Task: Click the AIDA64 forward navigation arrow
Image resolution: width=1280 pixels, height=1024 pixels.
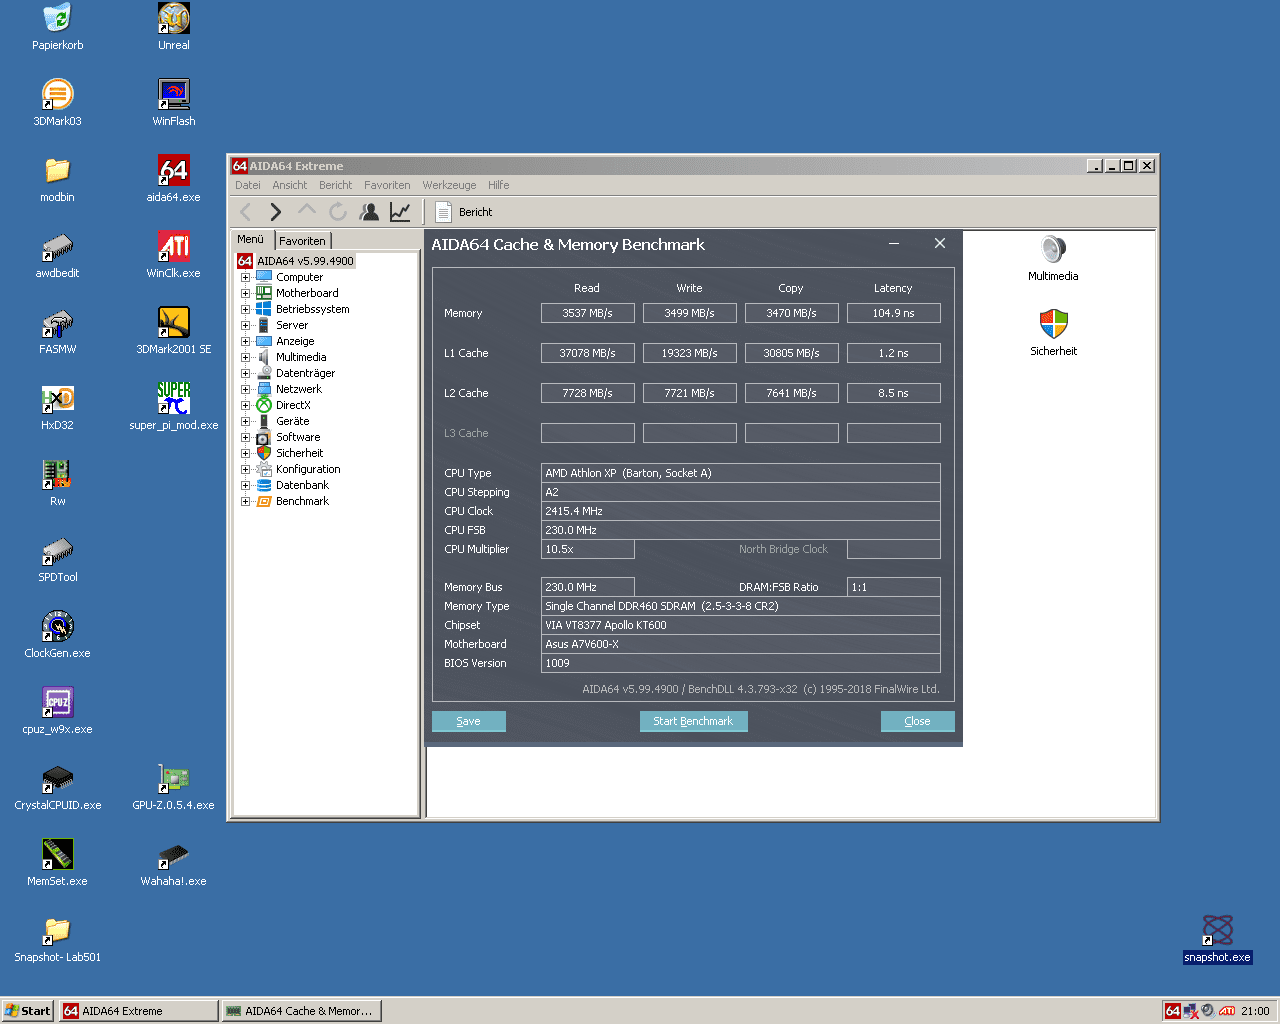Action: 276,212
